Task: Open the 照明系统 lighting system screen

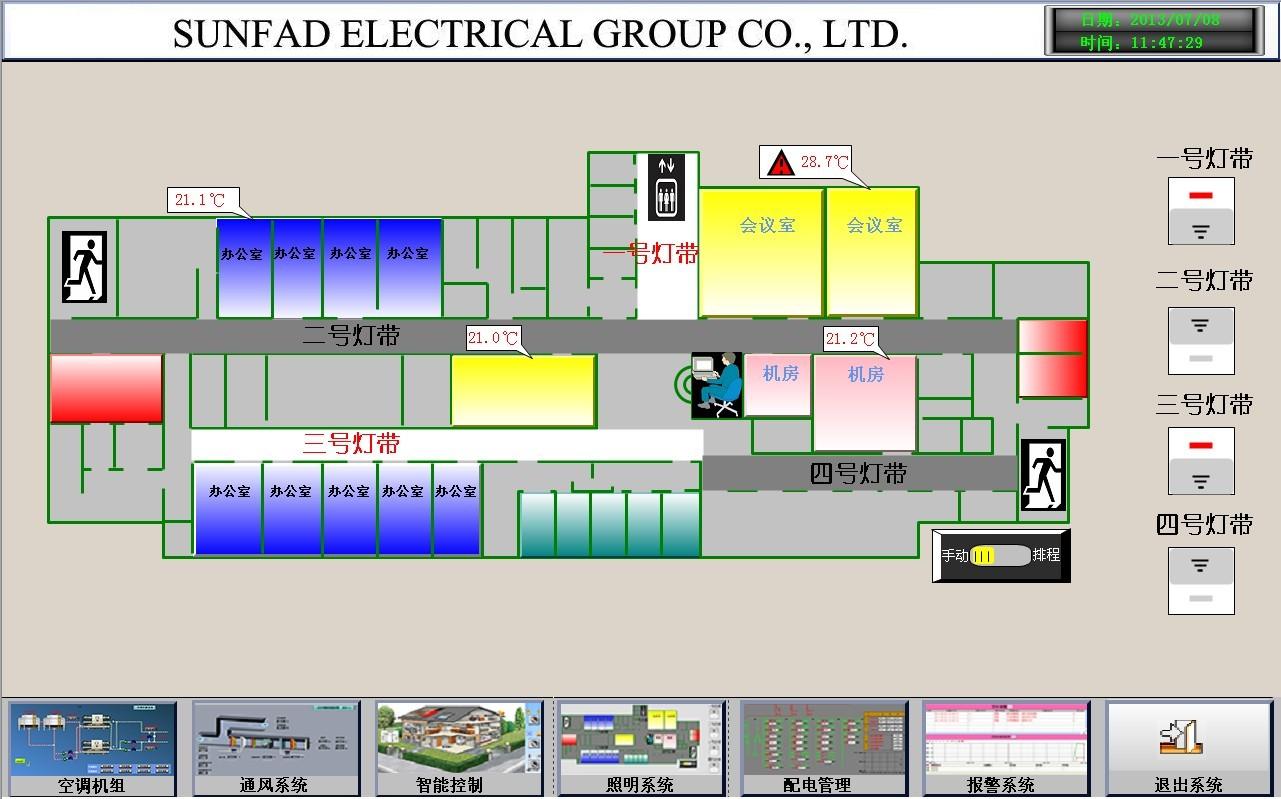Action: click(640, 749)
